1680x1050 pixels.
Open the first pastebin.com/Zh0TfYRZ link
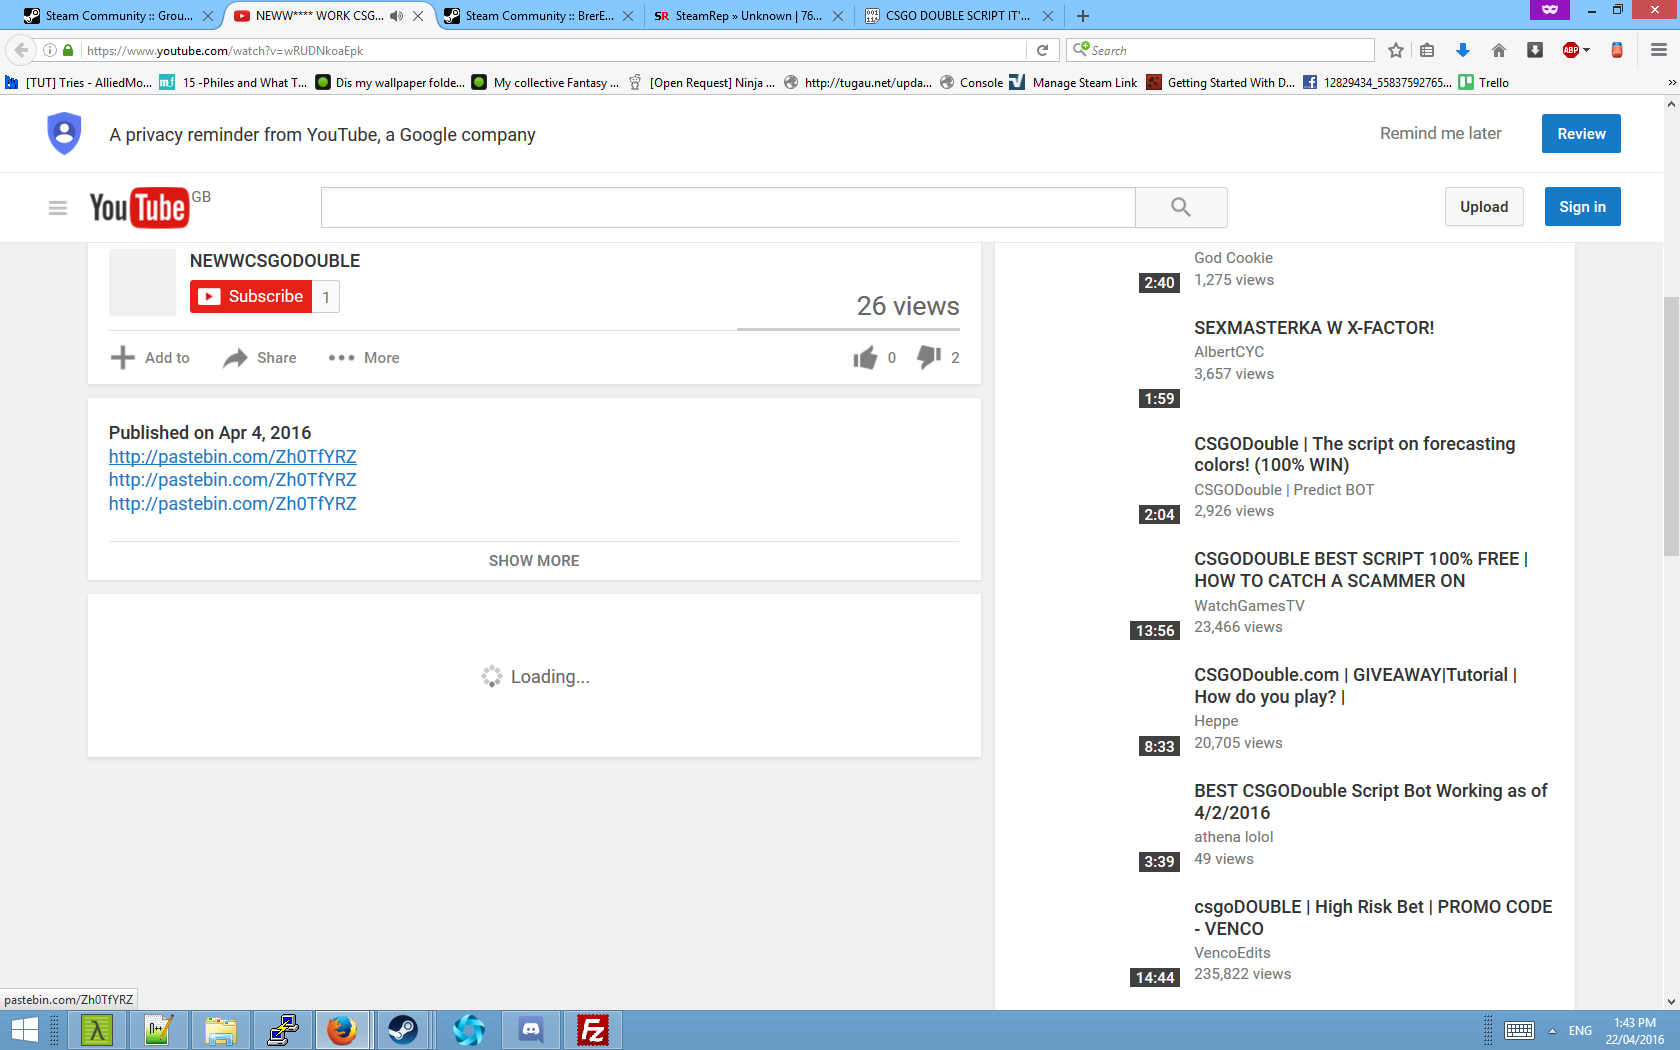click(x=232, y=457)
